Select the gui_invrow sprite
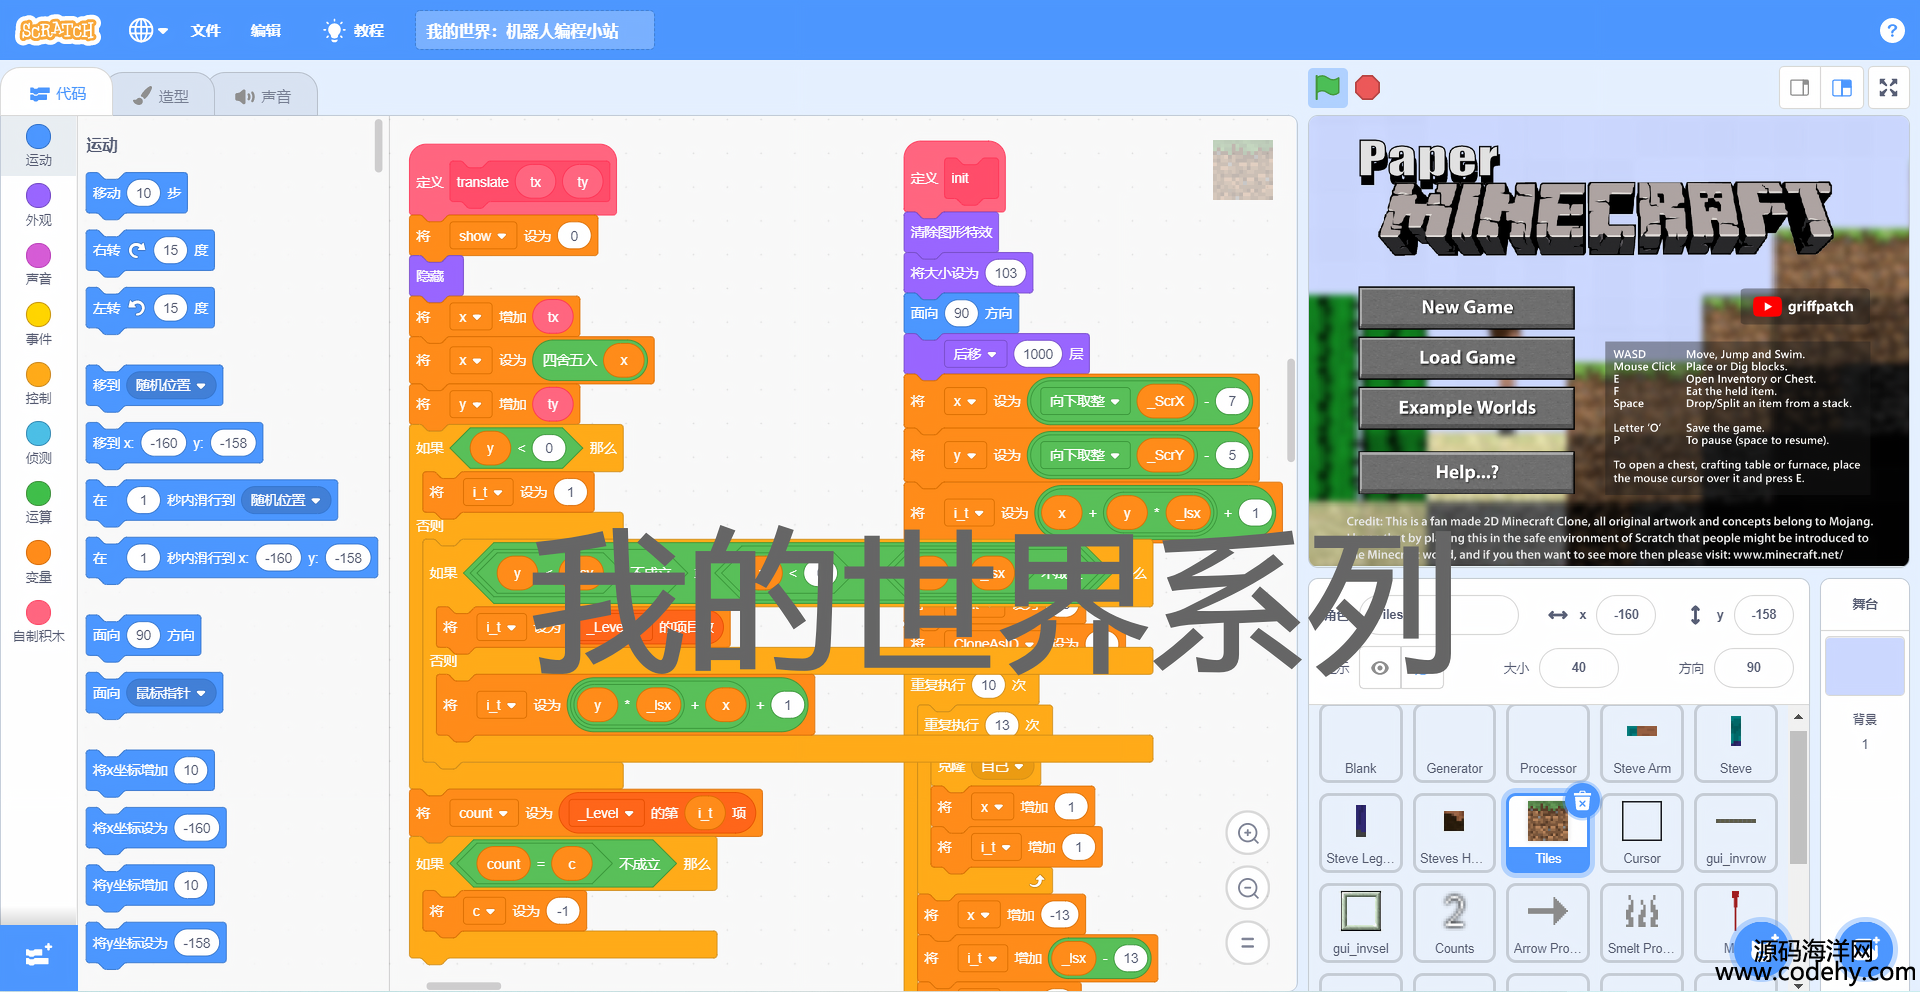 (1735, 832)
